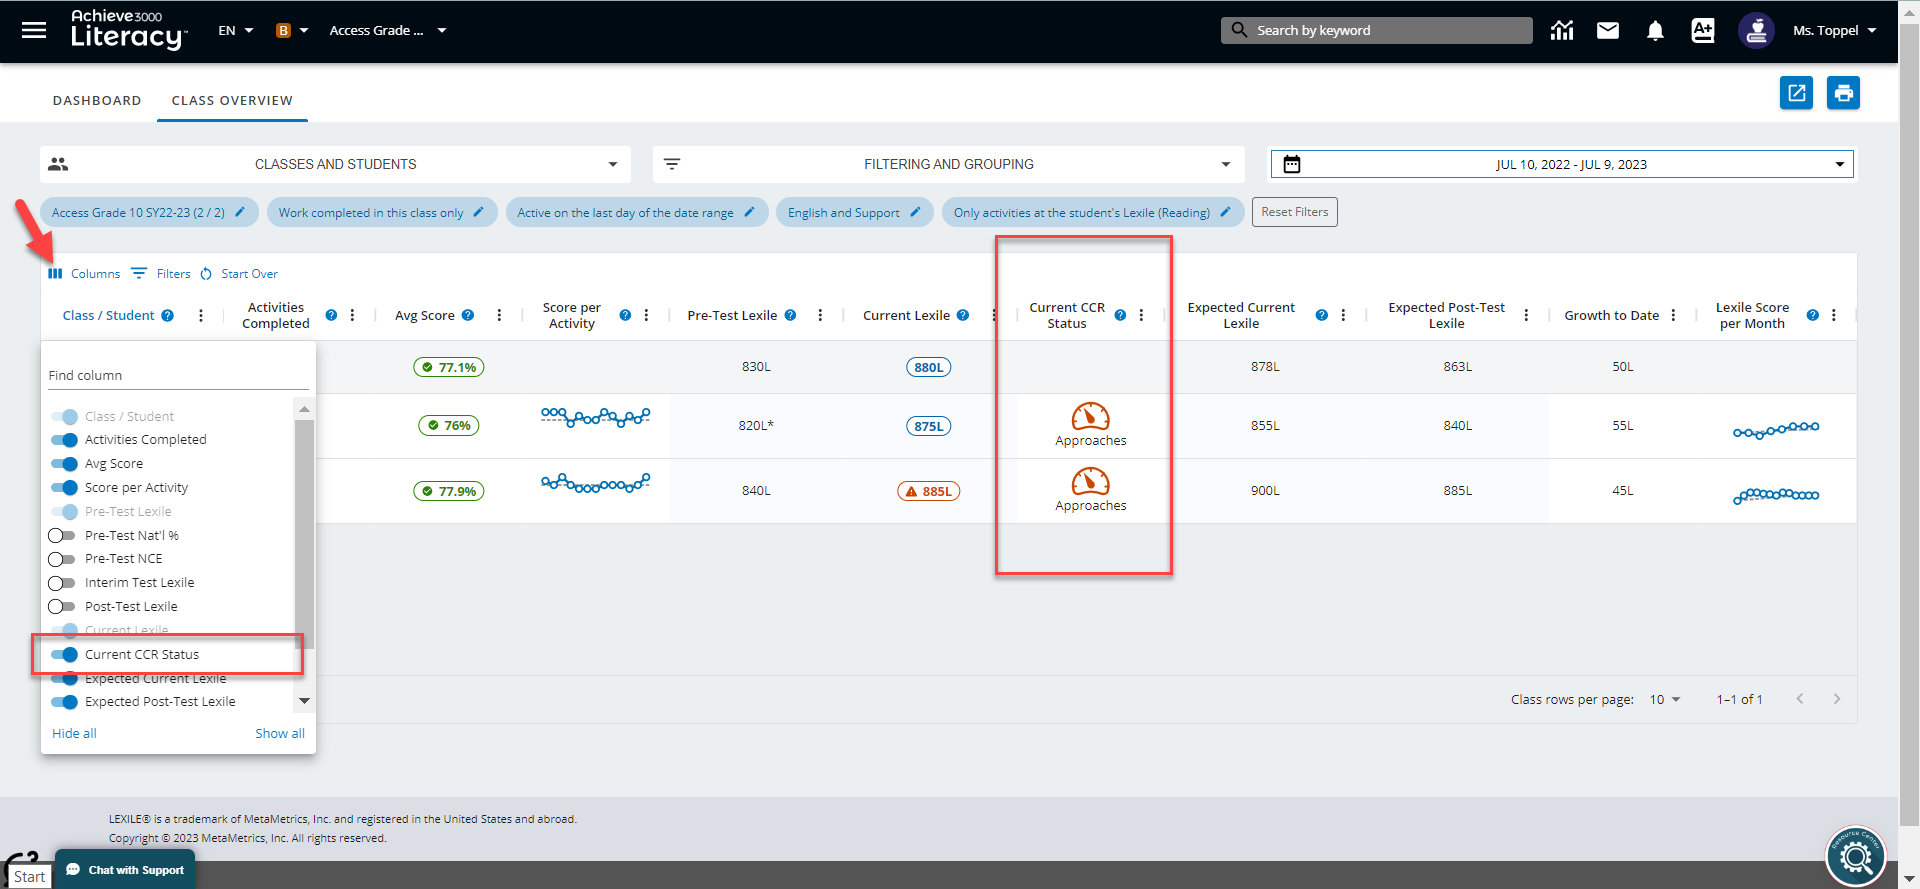1920x889 pixels.
Task: Go to next page arrow
Action: [1837, 699]
